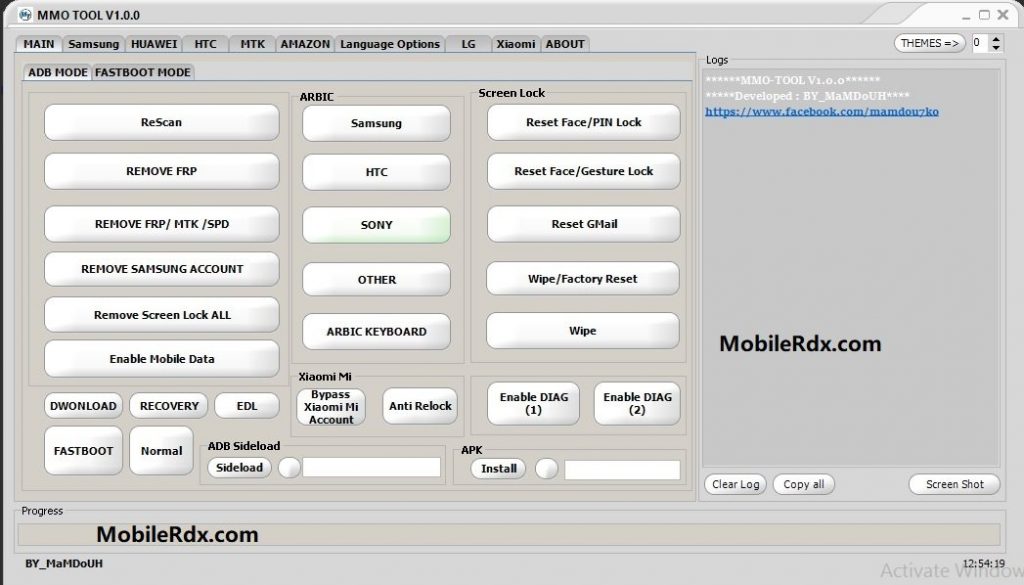
Task: Click the MMO TOOL app icon in title bar
Action: 25,14
